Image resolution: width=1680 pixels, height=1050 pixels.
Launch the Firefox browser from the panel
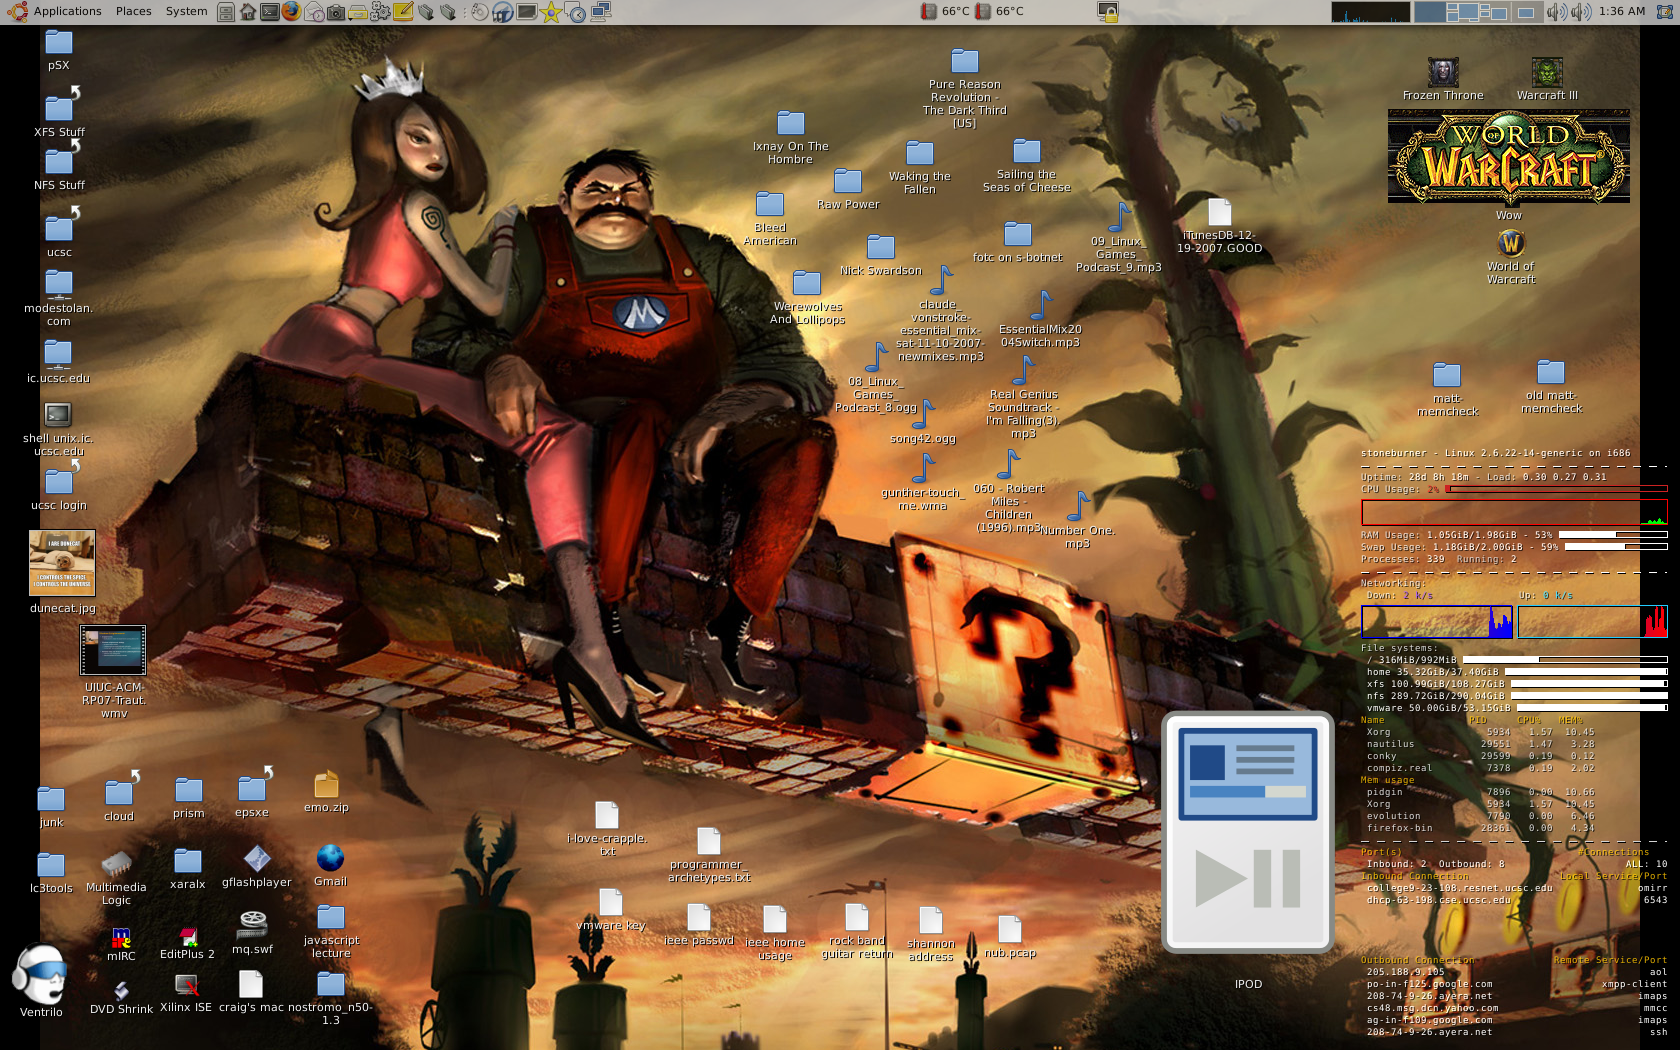(x=291, y=12)
